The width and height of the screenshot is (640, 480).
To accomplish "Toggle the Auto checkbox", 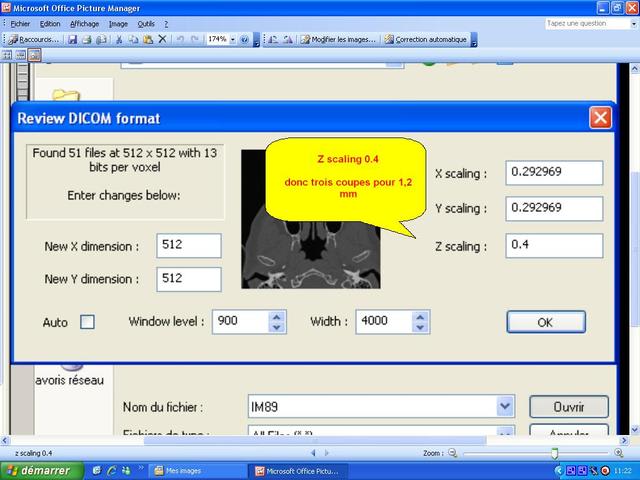I will [87, 322].
